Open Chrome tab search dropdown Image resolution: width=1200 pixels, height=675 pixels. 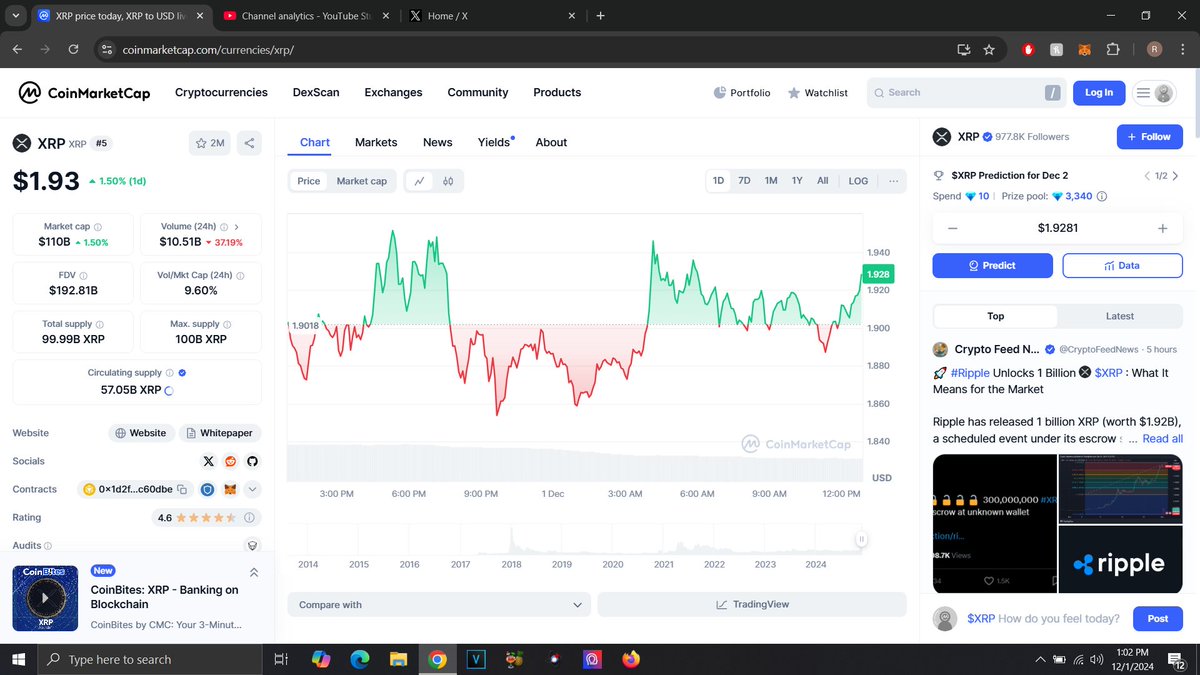(14, 16)
